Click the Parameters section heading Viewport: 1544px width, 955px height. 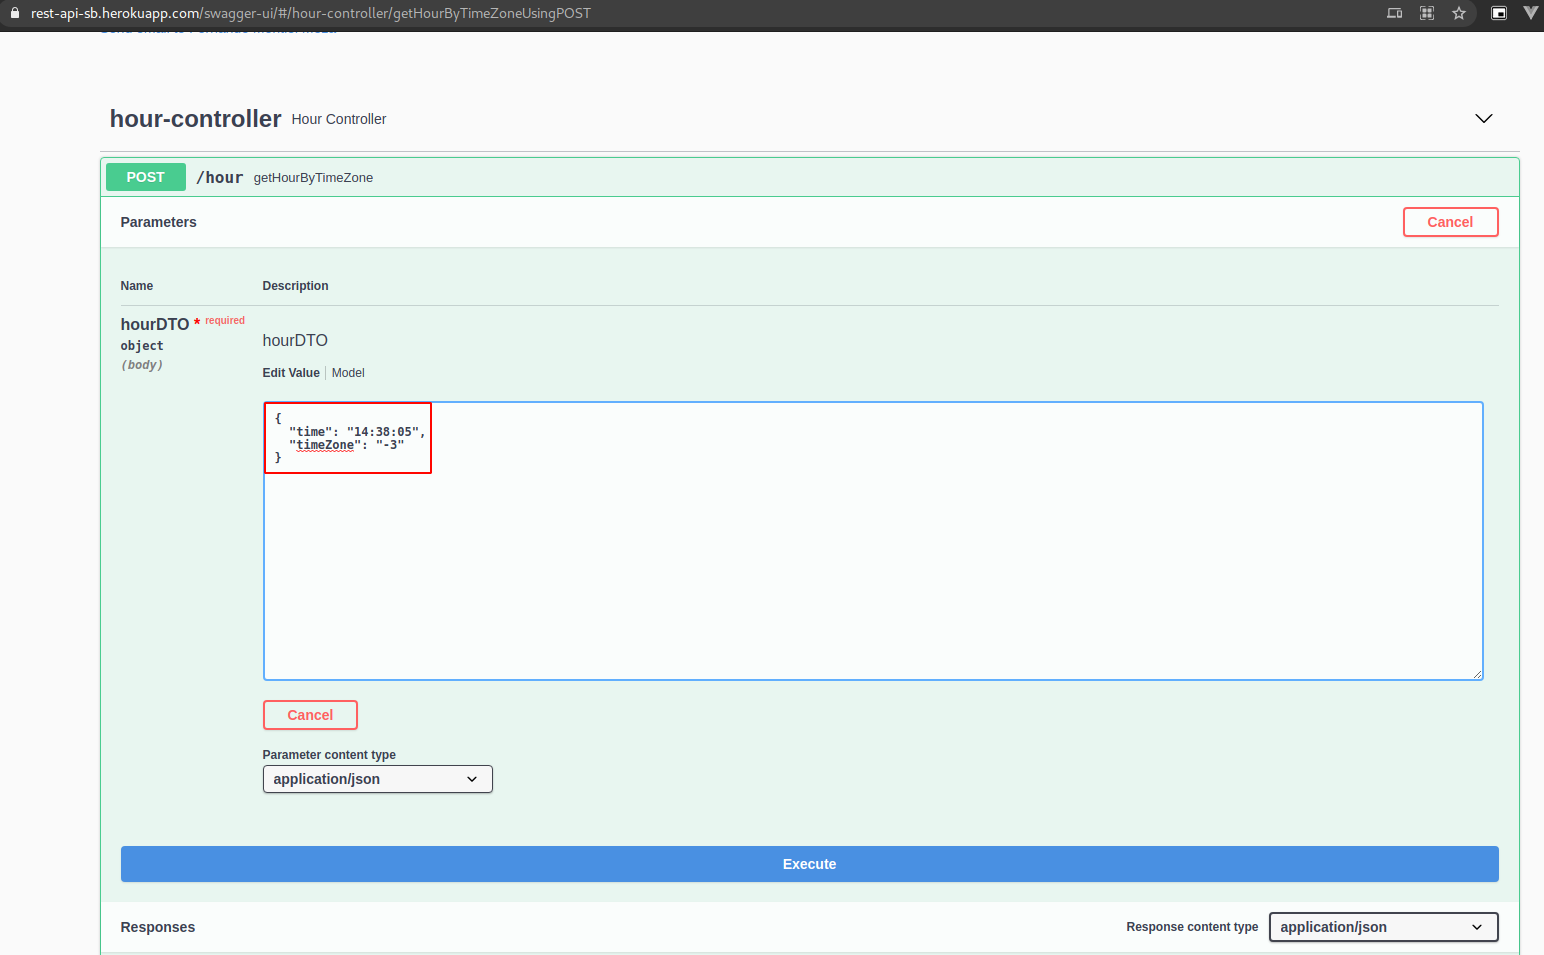[x=159, y=222]
